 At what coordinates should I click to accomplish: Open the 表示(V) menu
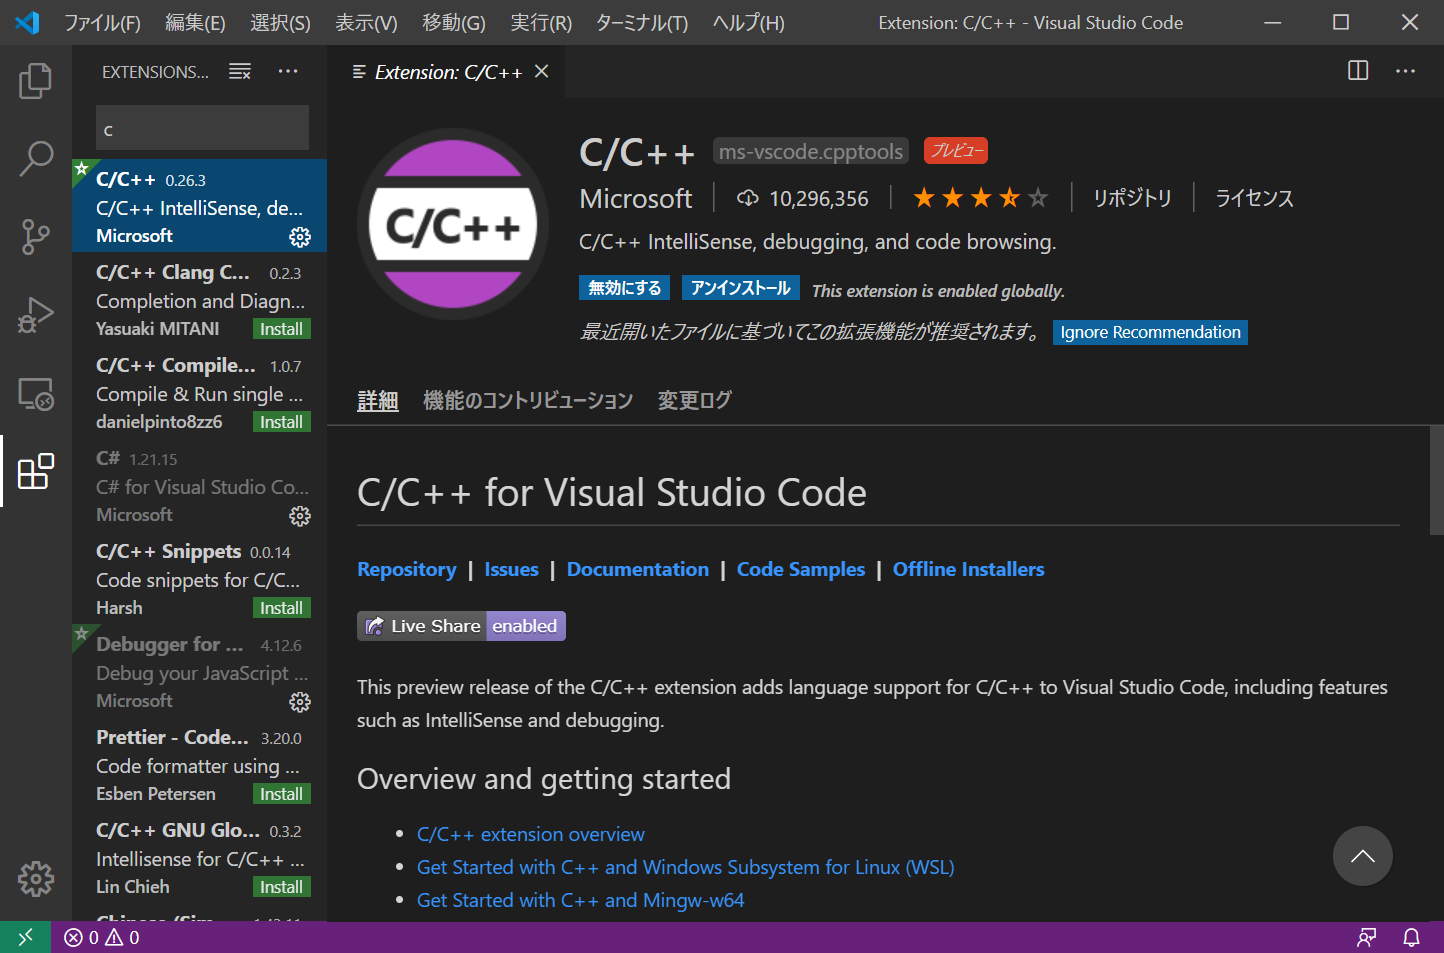tap(366, 22)
